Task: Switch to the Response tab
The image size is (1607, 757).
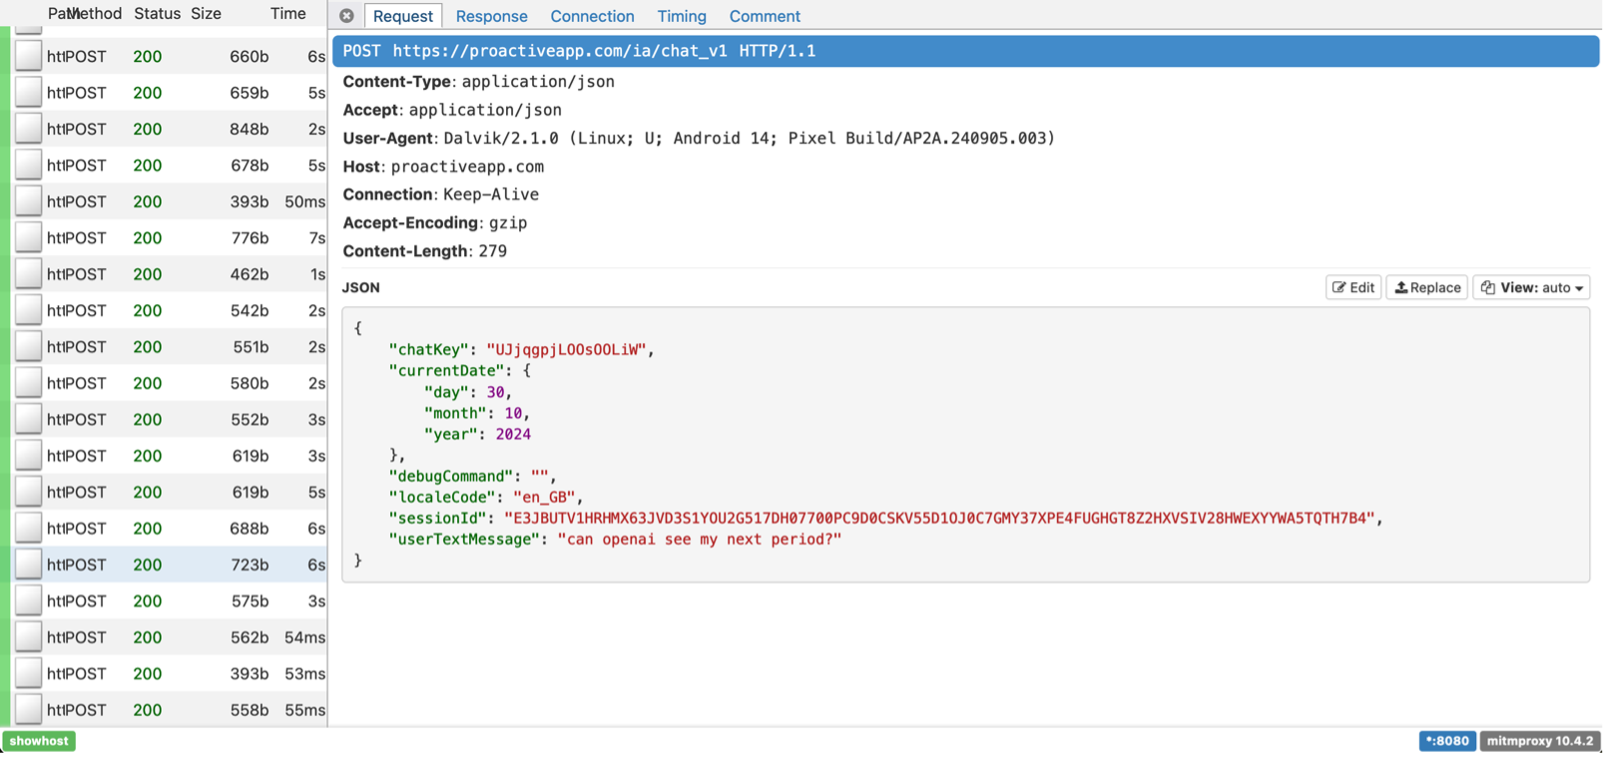Action: pos(491,16)
